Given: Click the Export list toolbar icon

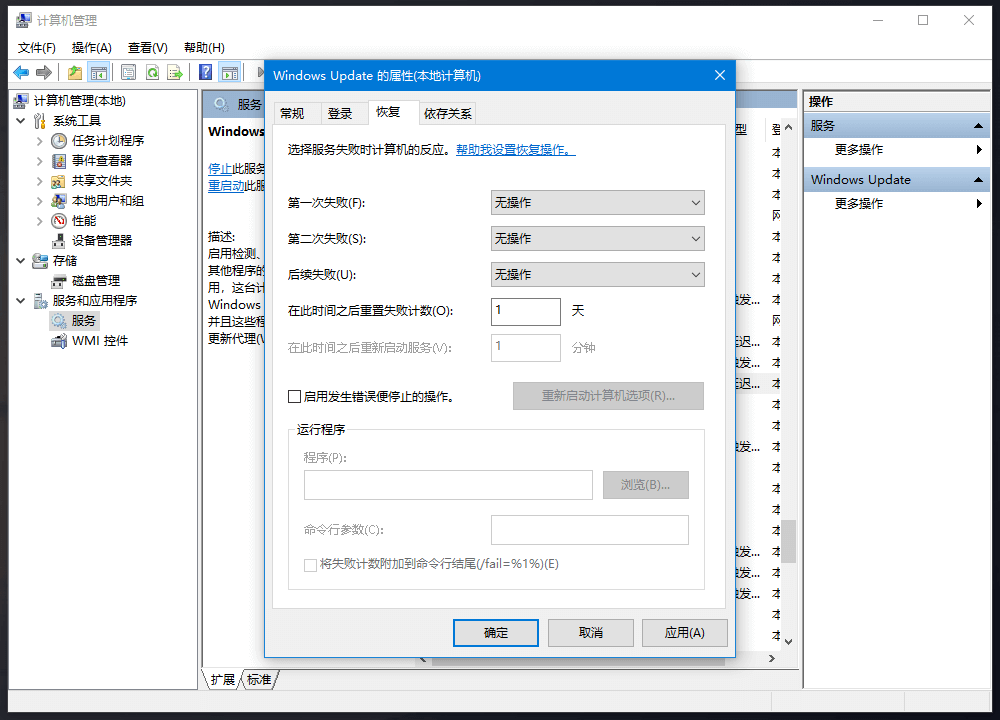Looking at the screenshot, I should pyautogui.click(x=175, y=73).
